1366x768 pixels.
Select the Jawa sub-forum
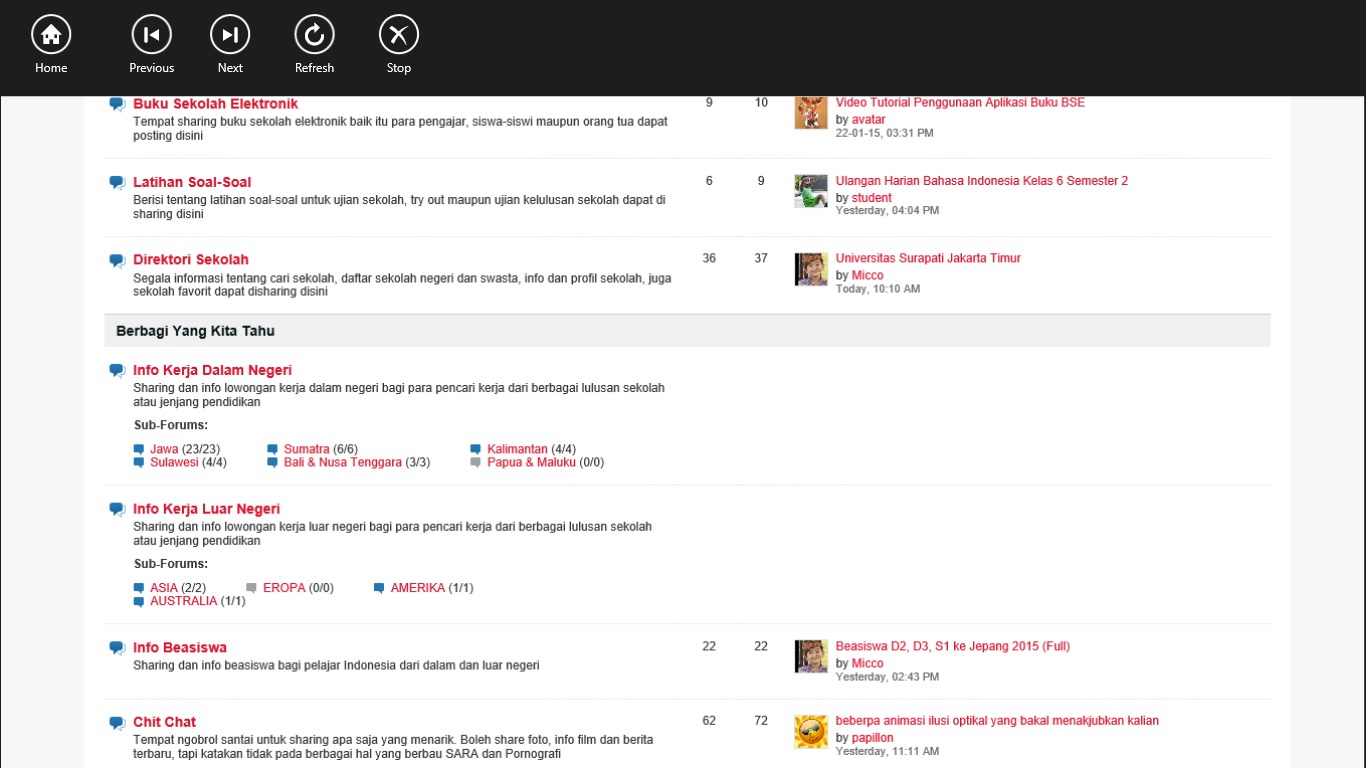click(x=164, y=449)
